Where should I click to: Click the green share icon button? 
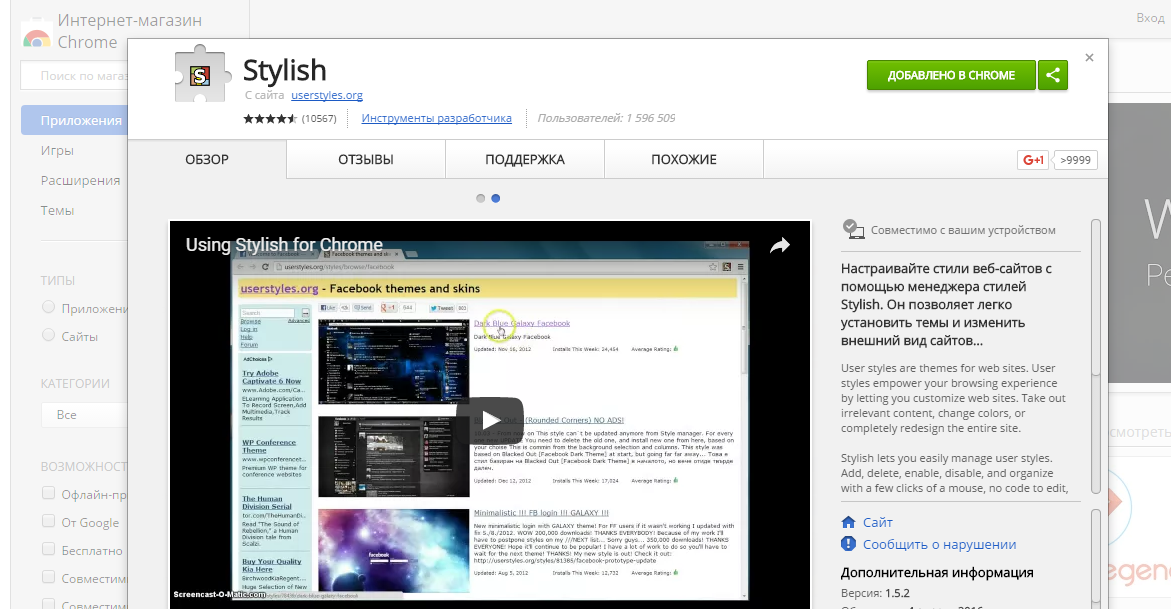(1052, 75)
